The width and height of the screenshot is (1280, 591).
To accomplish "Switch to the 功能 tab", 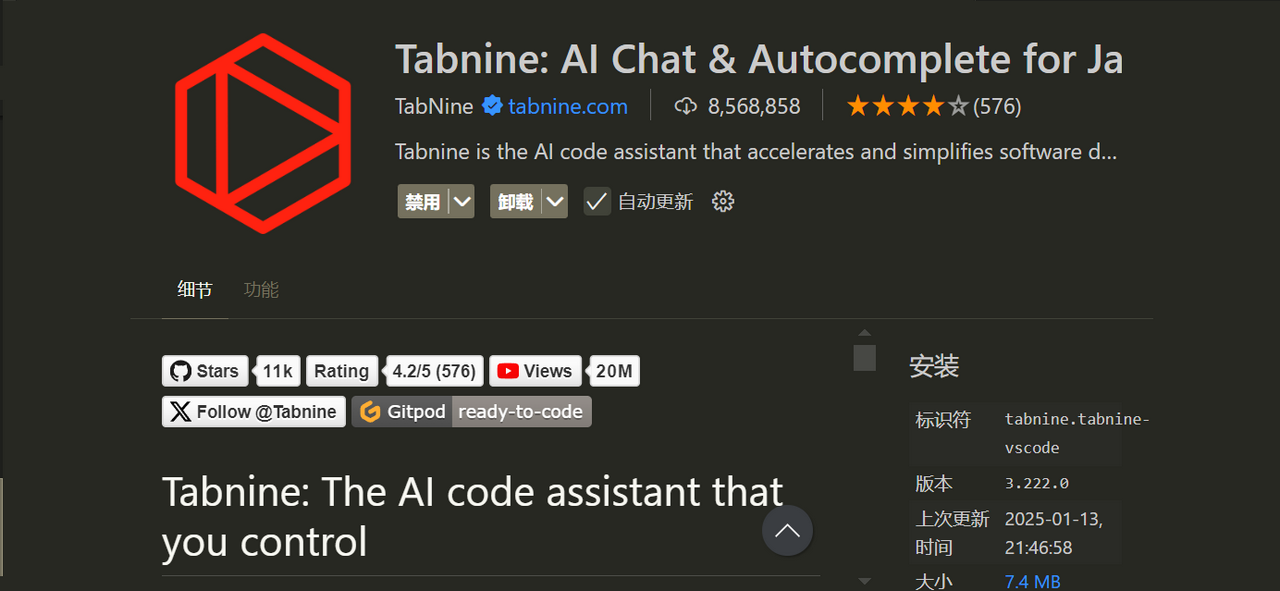I will (x=261, y=290).
